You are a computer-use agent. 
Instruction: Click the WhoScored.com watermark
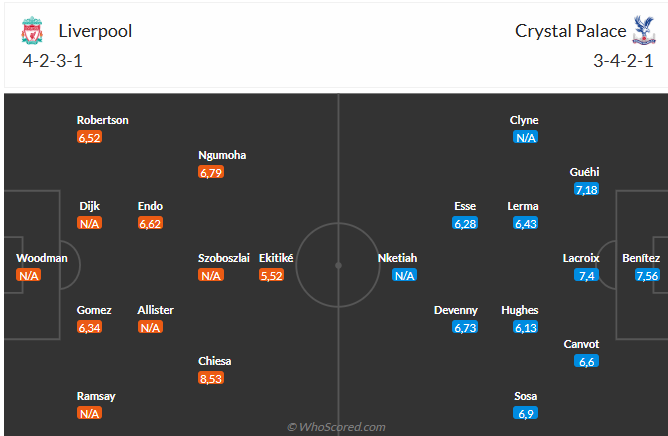(x=336, y=427)
